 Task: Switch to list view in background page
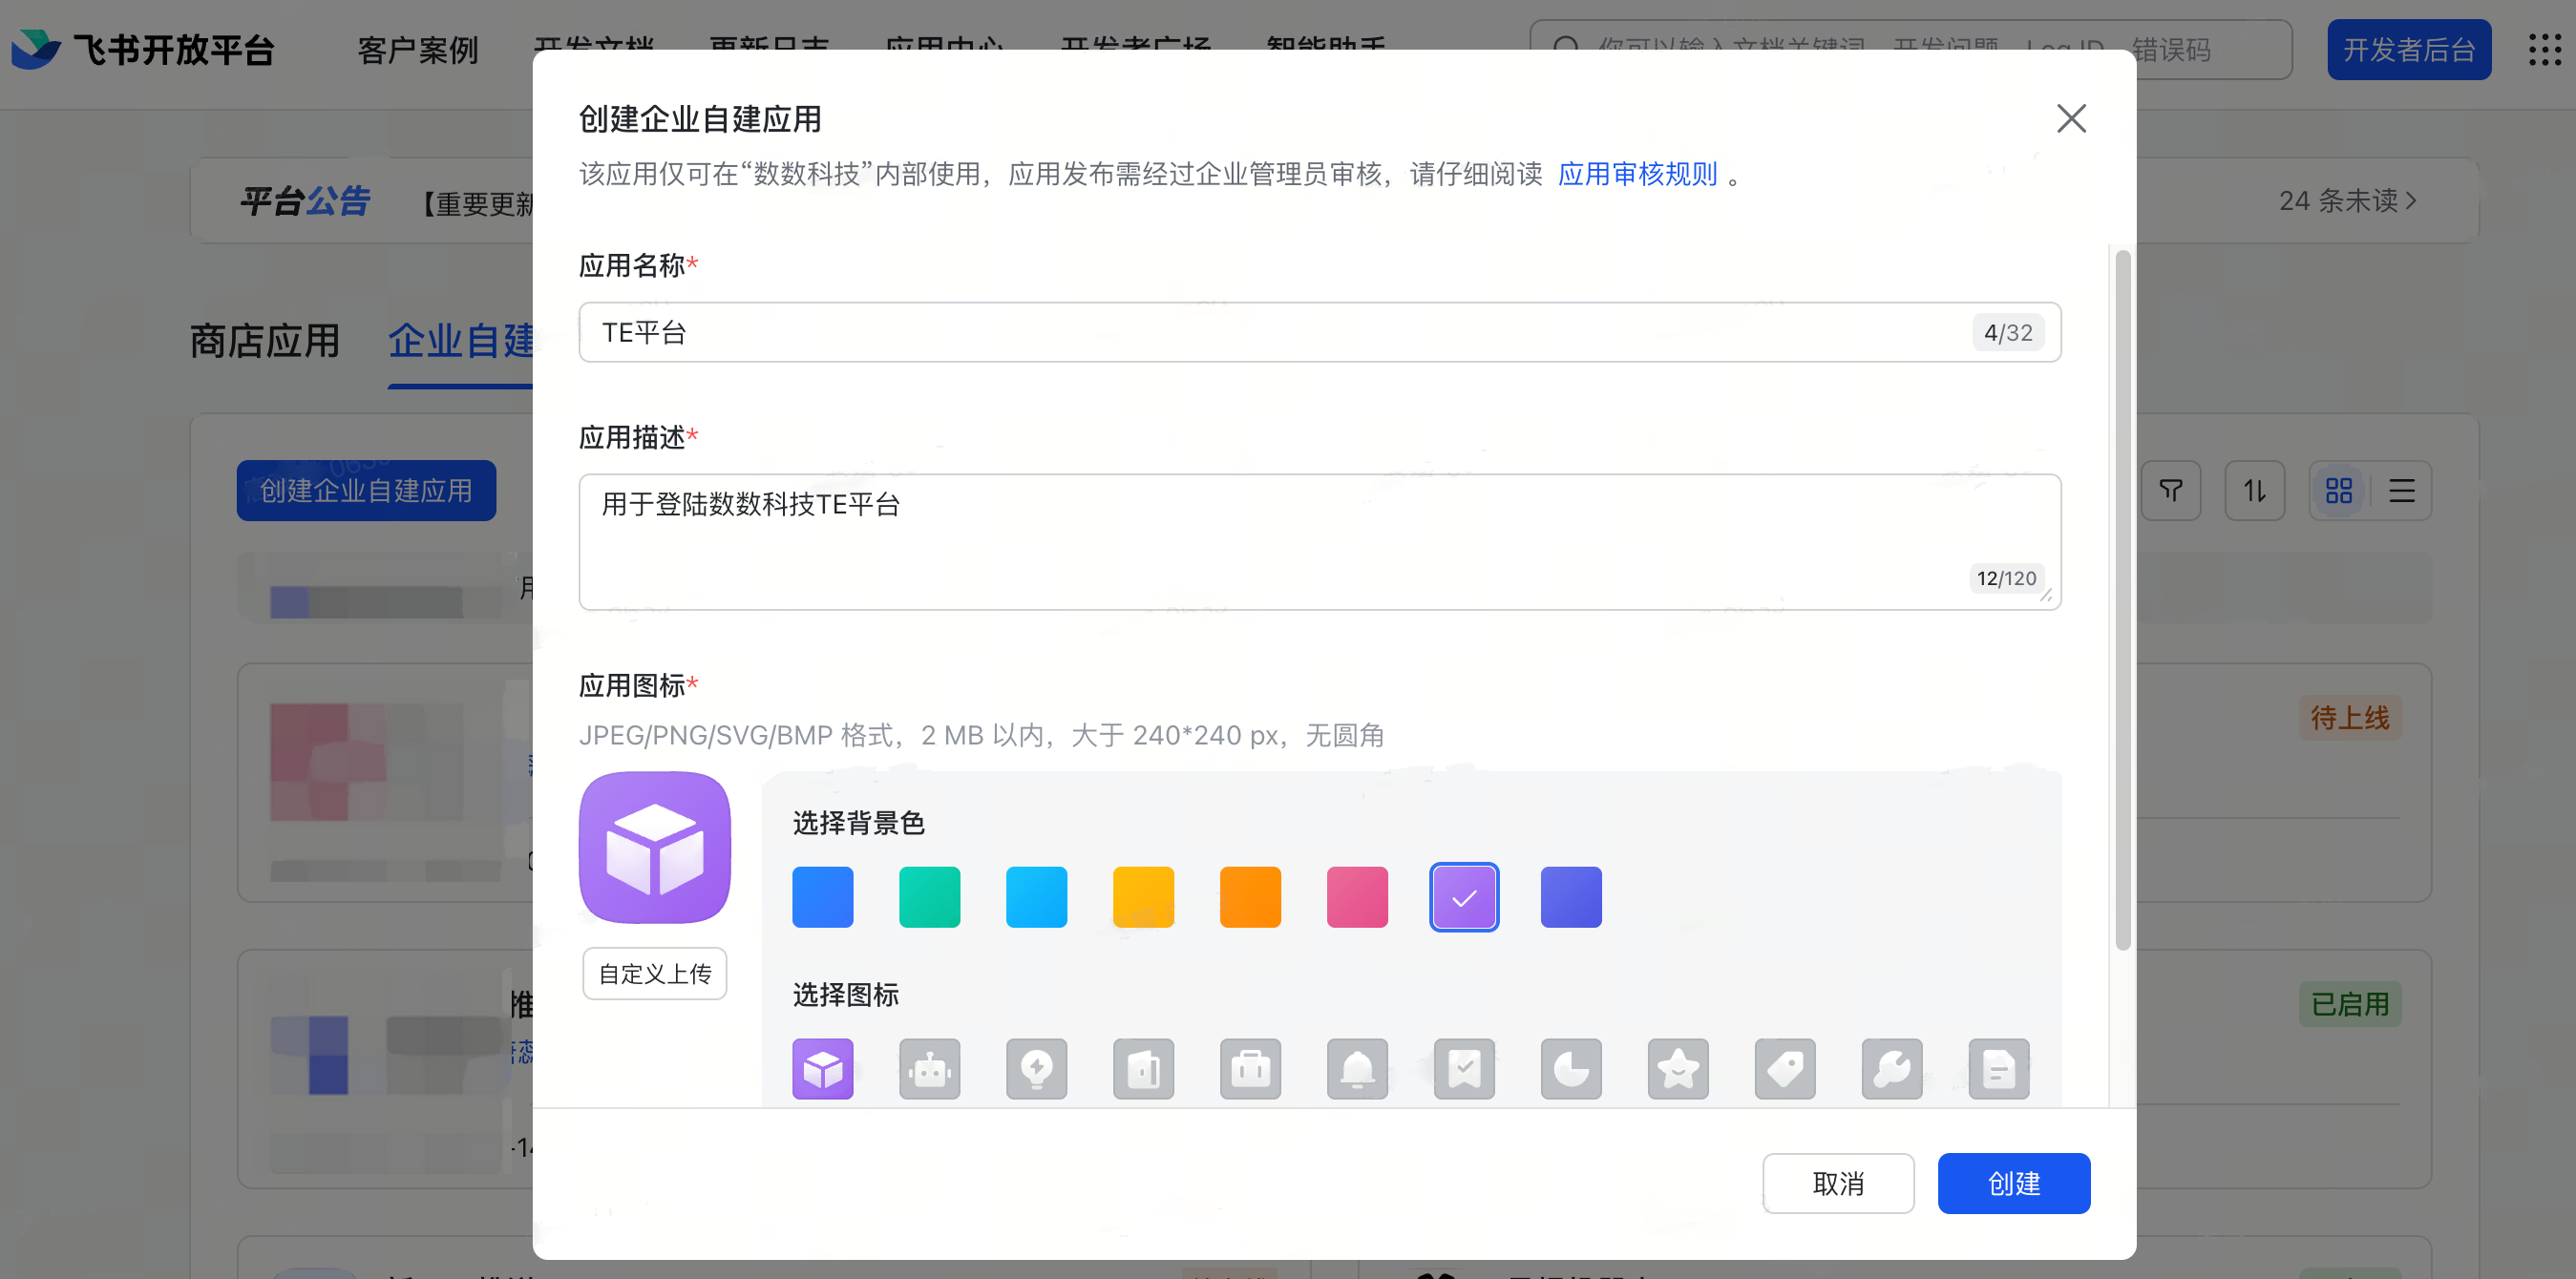[x=2402, y=490]
